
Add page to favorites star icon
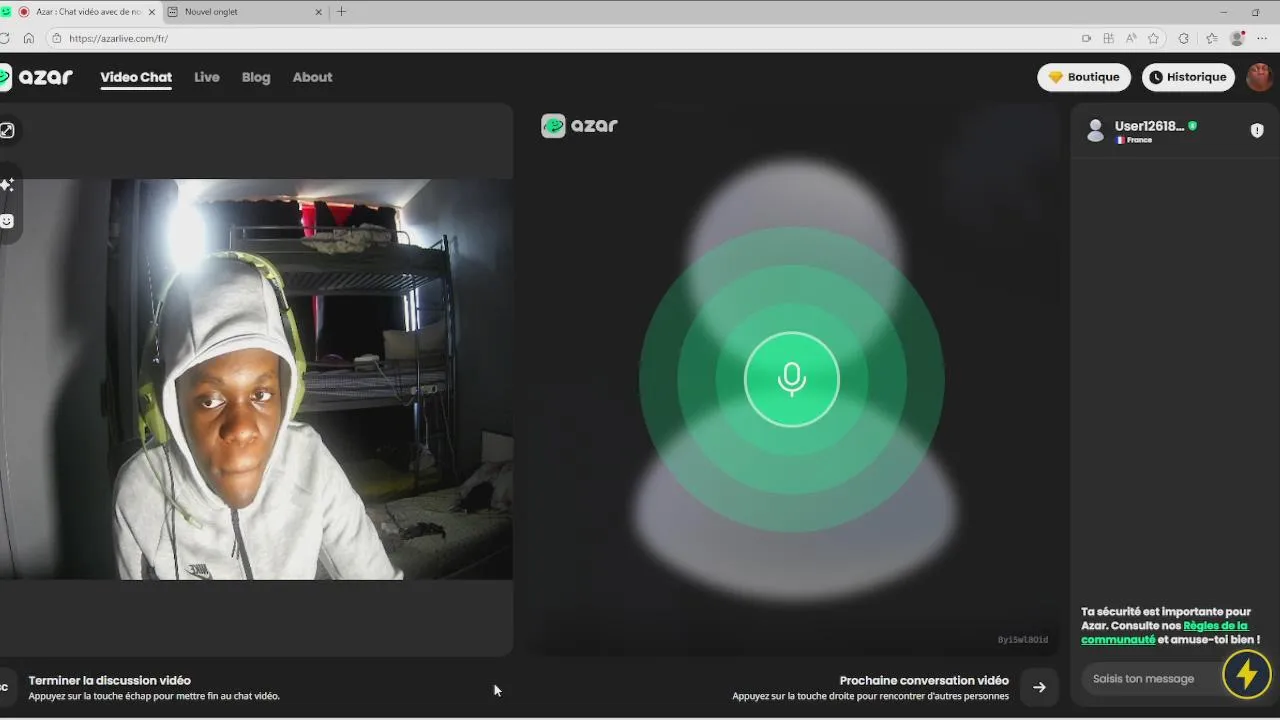pos(1153,38)
